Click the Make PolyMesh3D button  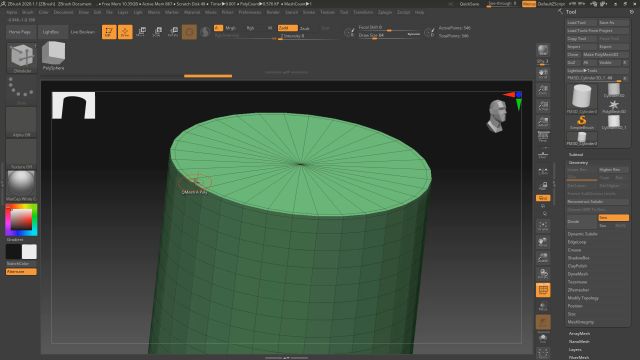pyautogui.click(x=605, y=55)
